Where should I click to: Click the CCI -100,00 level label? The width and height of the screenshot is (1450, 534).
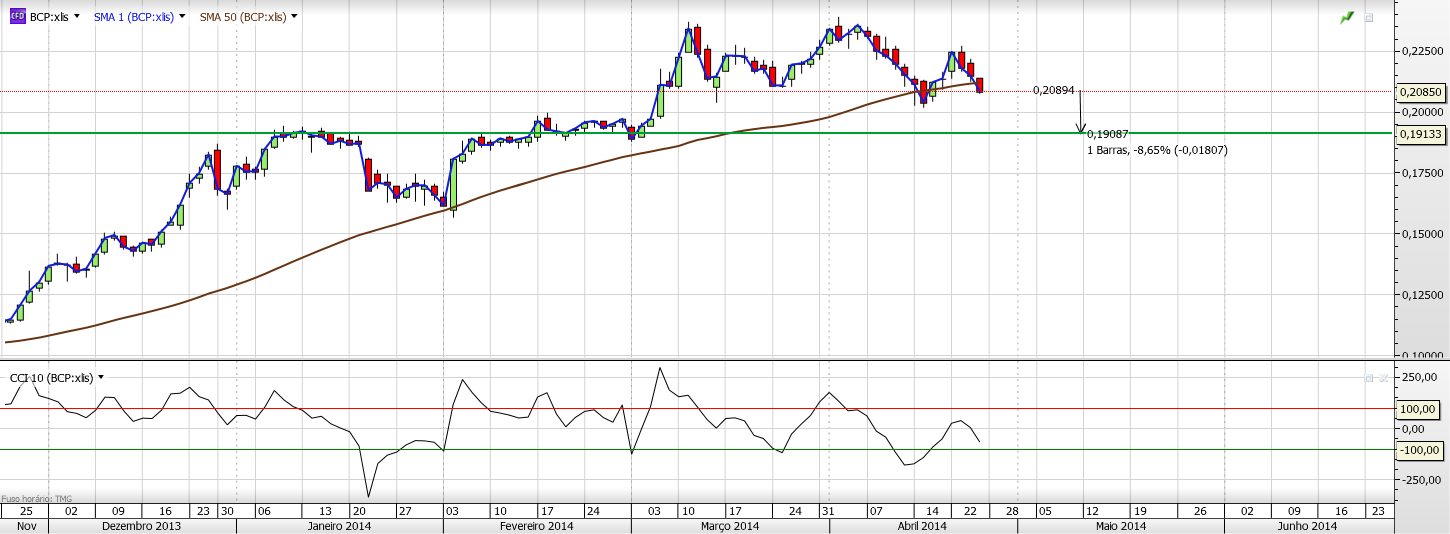coord(1420,450)
